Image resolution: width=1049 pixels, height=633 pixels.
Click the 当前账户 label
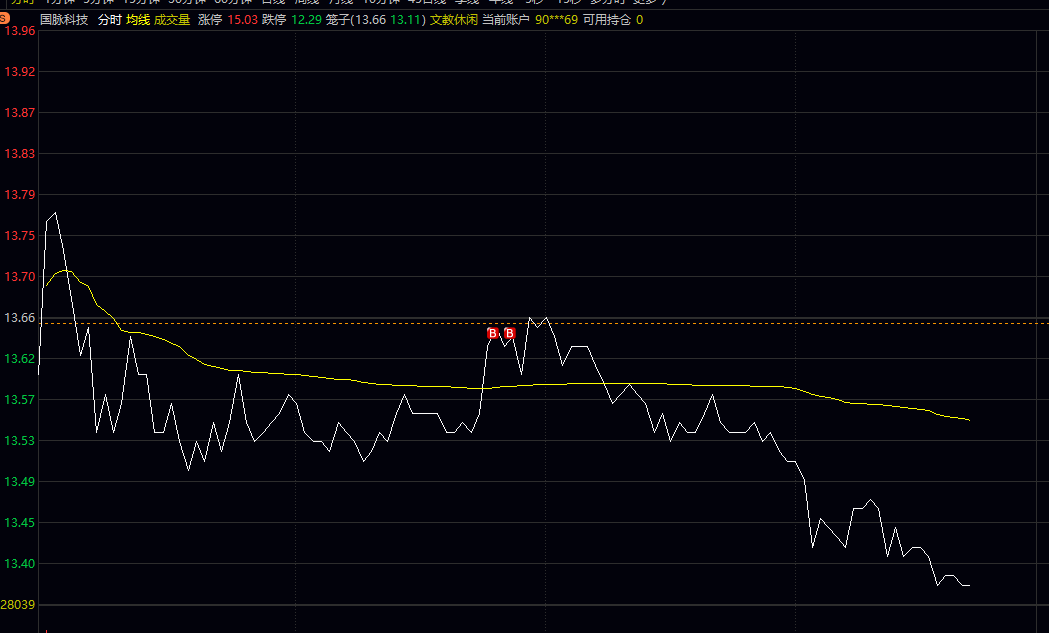point(506,19)
